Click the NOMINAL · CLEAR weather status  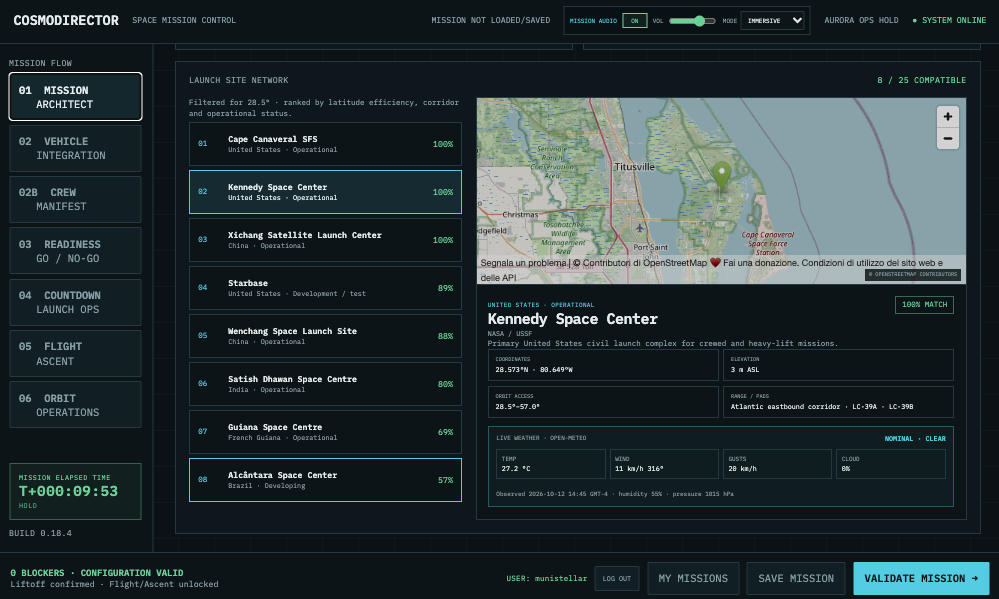915,438
